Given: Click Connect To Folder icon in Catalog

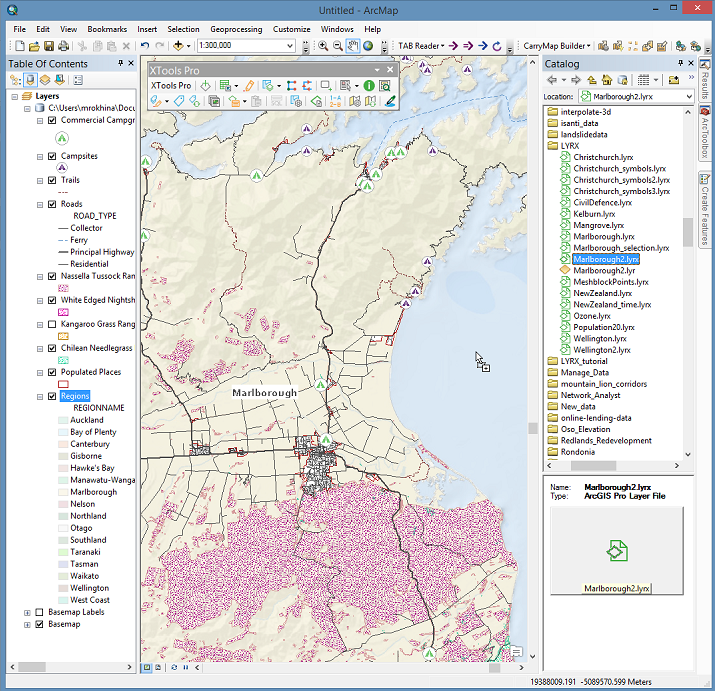Looking at the screenshot, I should pyautogui.click(x=674, y=80).
